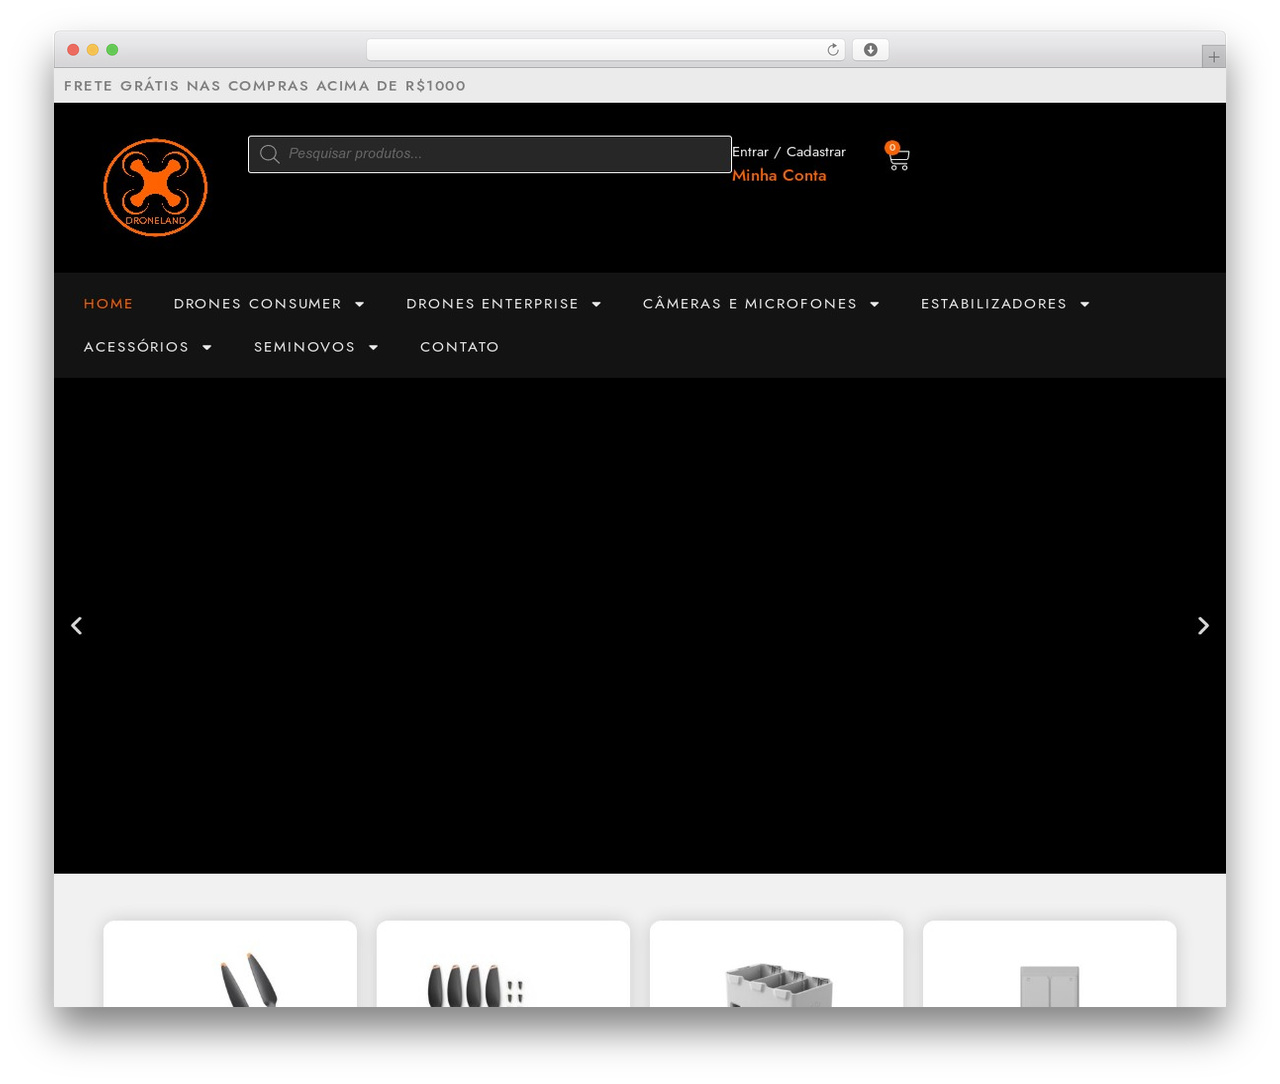Expand Drones Enterprise dropdown arrow

597,304
